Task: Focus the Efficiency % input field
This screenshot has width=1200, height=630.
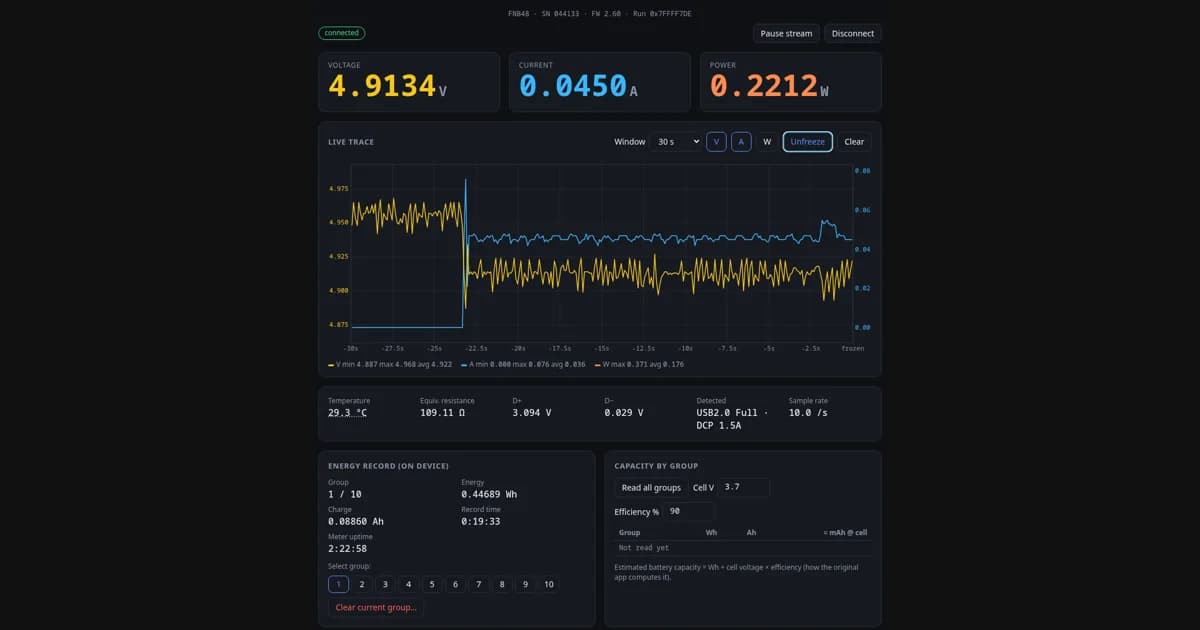Action: coord(688,512)
